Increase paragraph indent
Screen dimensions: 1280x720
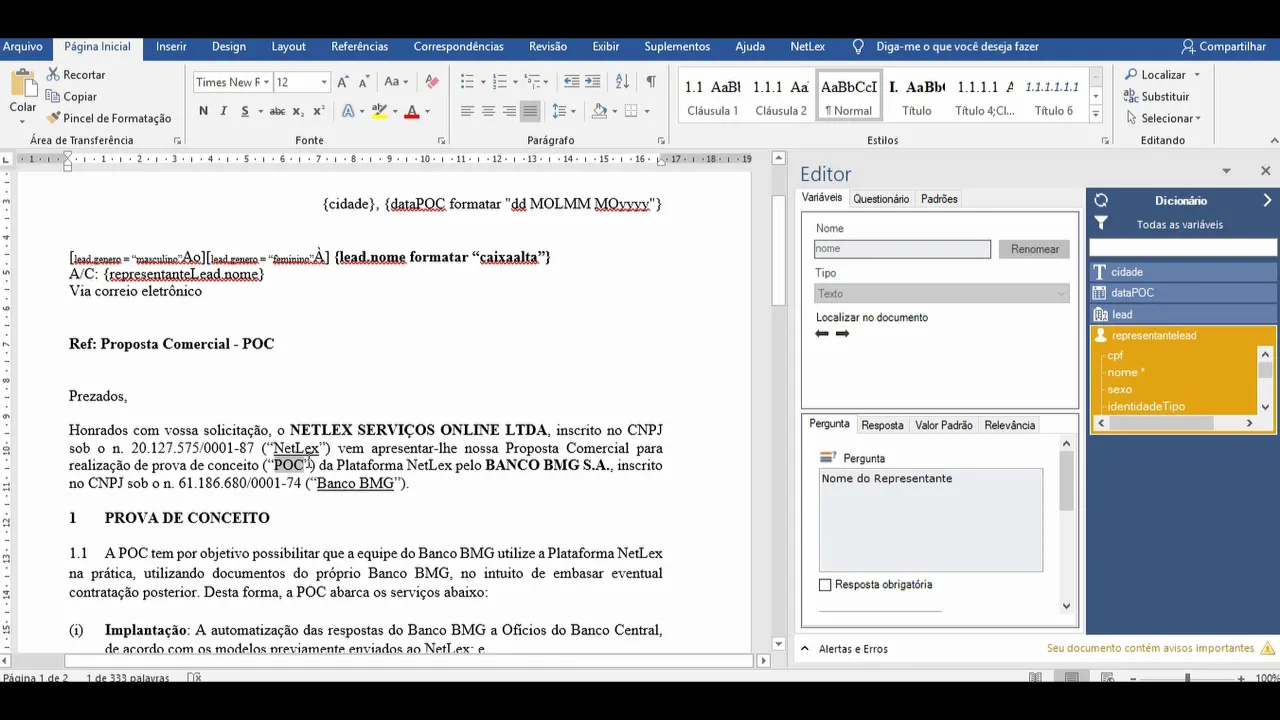[x=593, y=82]
